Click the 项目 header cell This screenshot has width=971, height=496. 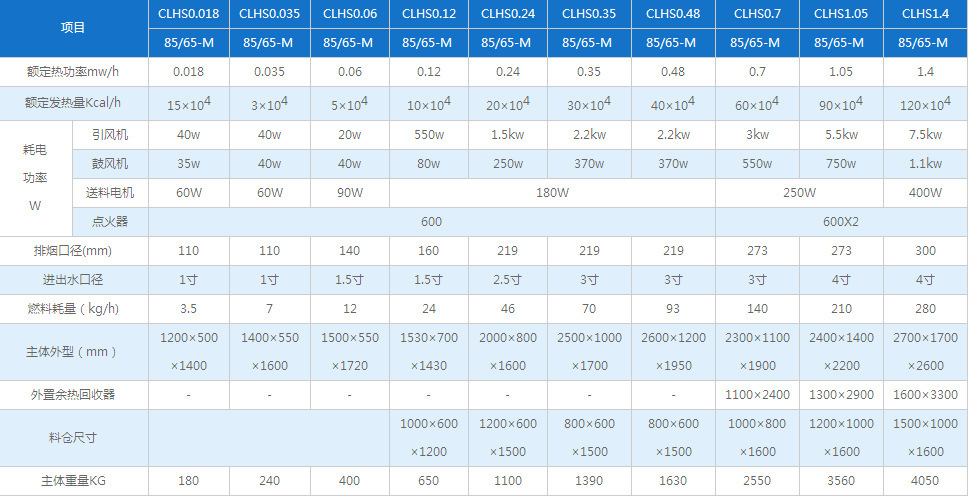point(73,28)
